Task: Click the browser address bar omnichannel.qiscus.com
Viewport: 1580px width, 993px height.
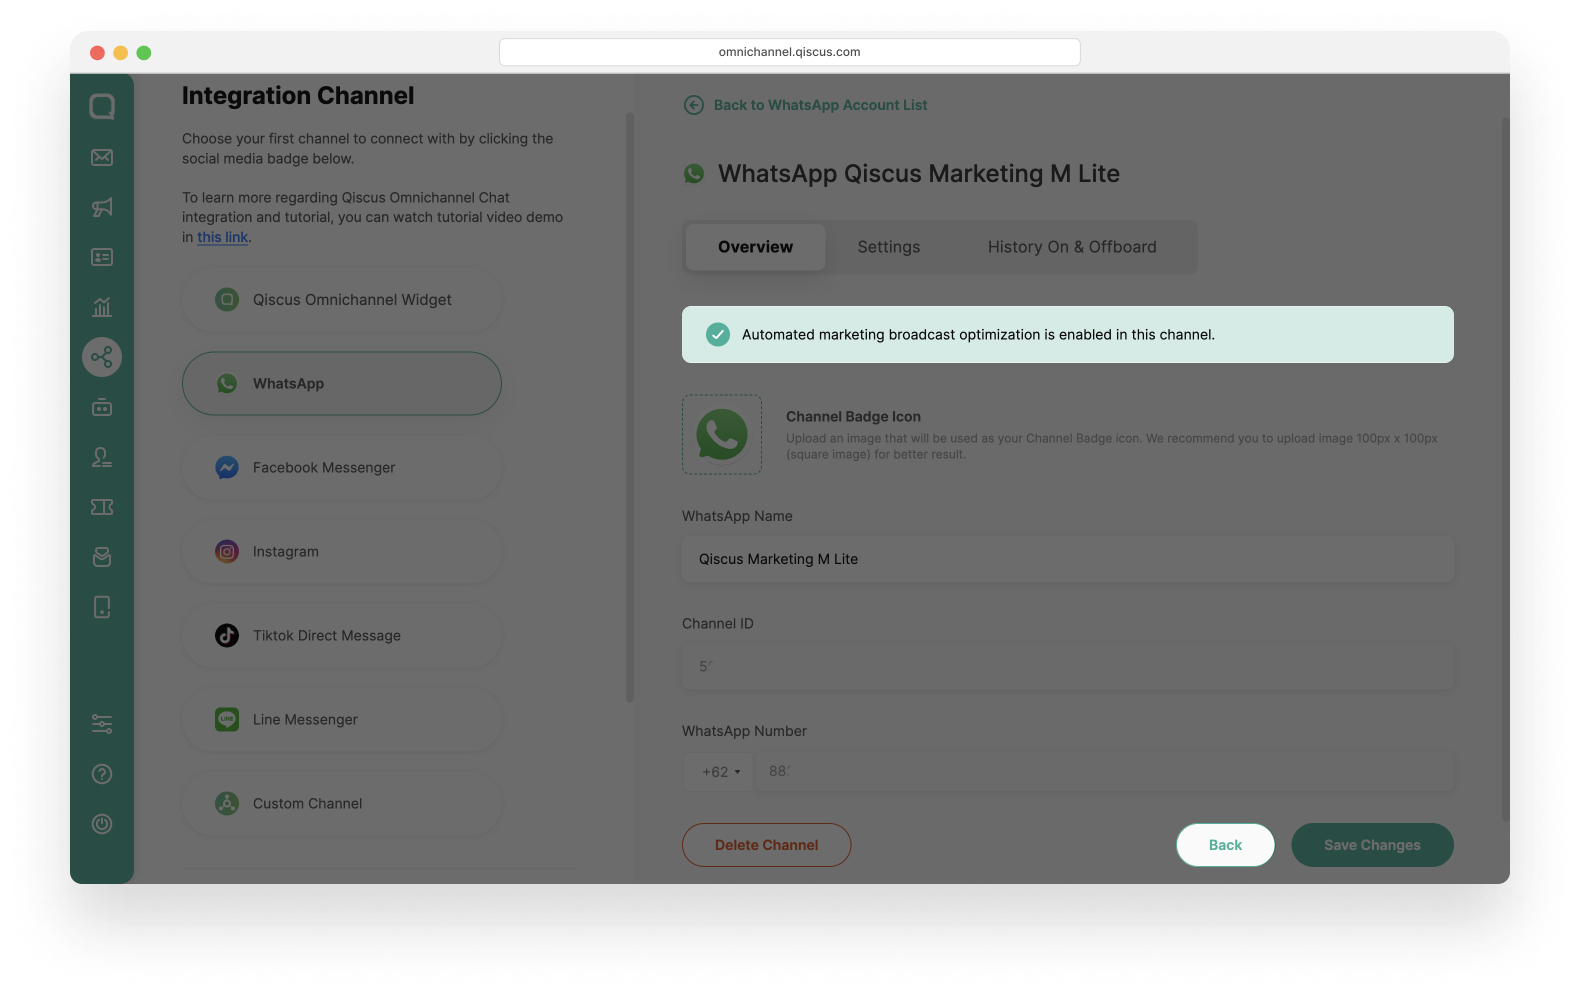Action: click(x=790, y=52)
